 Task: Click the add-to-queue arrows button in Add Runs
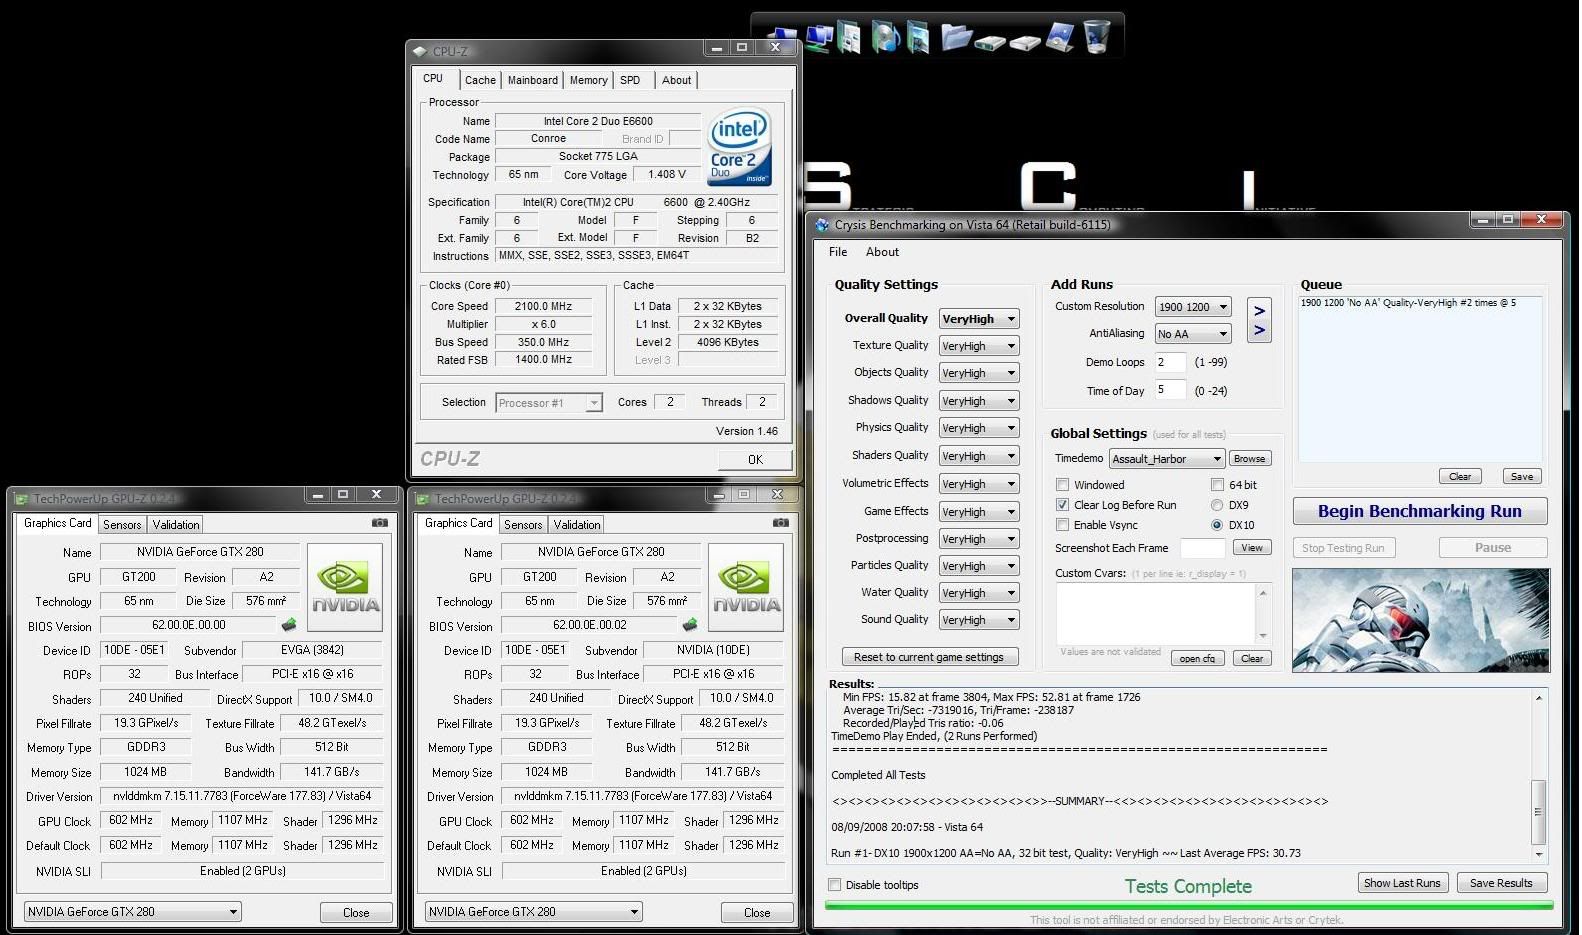point(1259,320)
